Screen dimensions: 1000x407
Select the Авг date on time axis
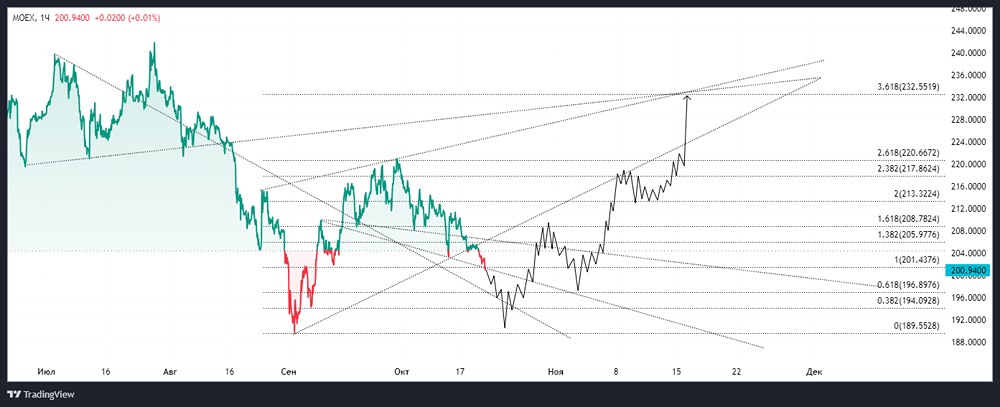pos(170,371)
